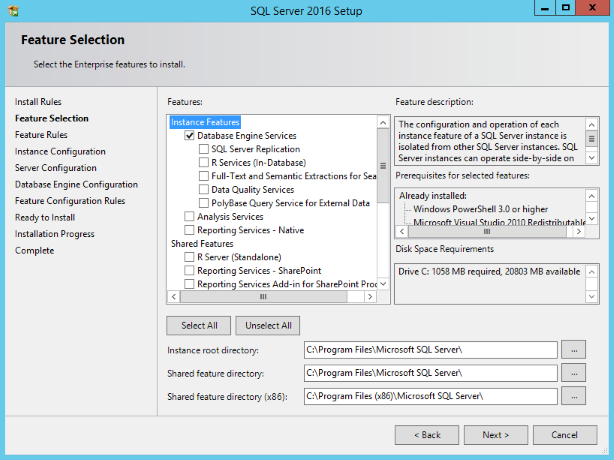Viewport: 614px width, 460px height.
Task: Check R Server (Standalone) checkbox
Action: pyautogui.click(x=189, y=257)
